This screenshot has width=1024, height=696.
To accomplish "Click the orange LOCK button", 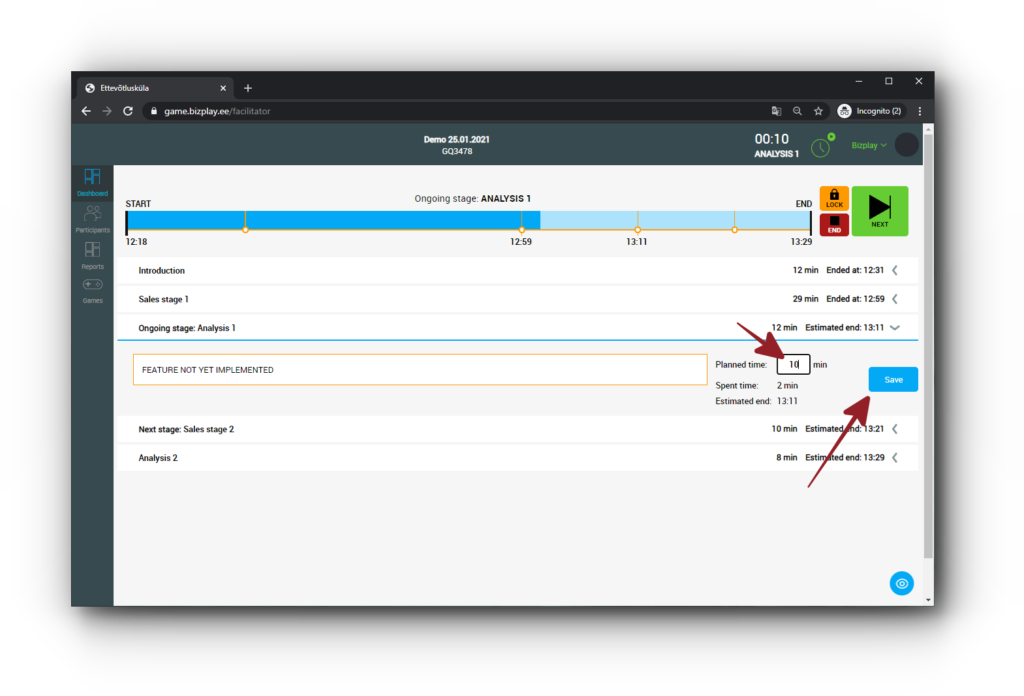I will [x=834, y=198].
